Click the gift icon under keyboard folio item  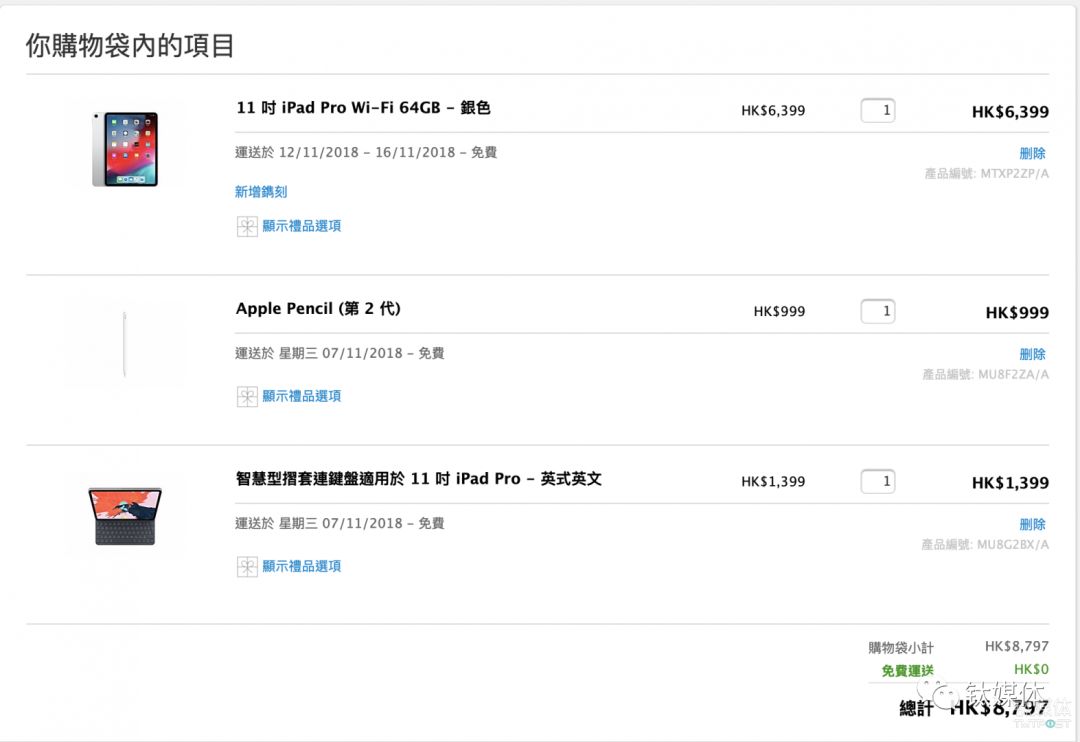tap(247, 566)
